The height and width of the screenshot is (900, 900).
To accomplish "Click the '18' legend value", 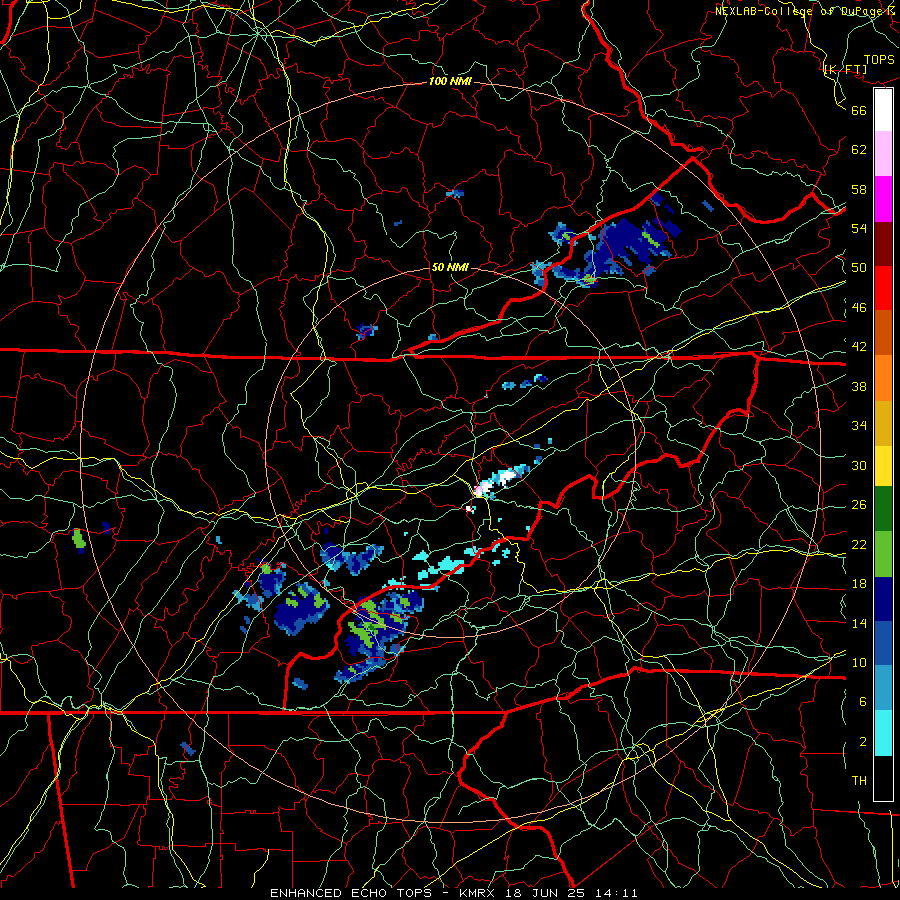I will [859, 584].
